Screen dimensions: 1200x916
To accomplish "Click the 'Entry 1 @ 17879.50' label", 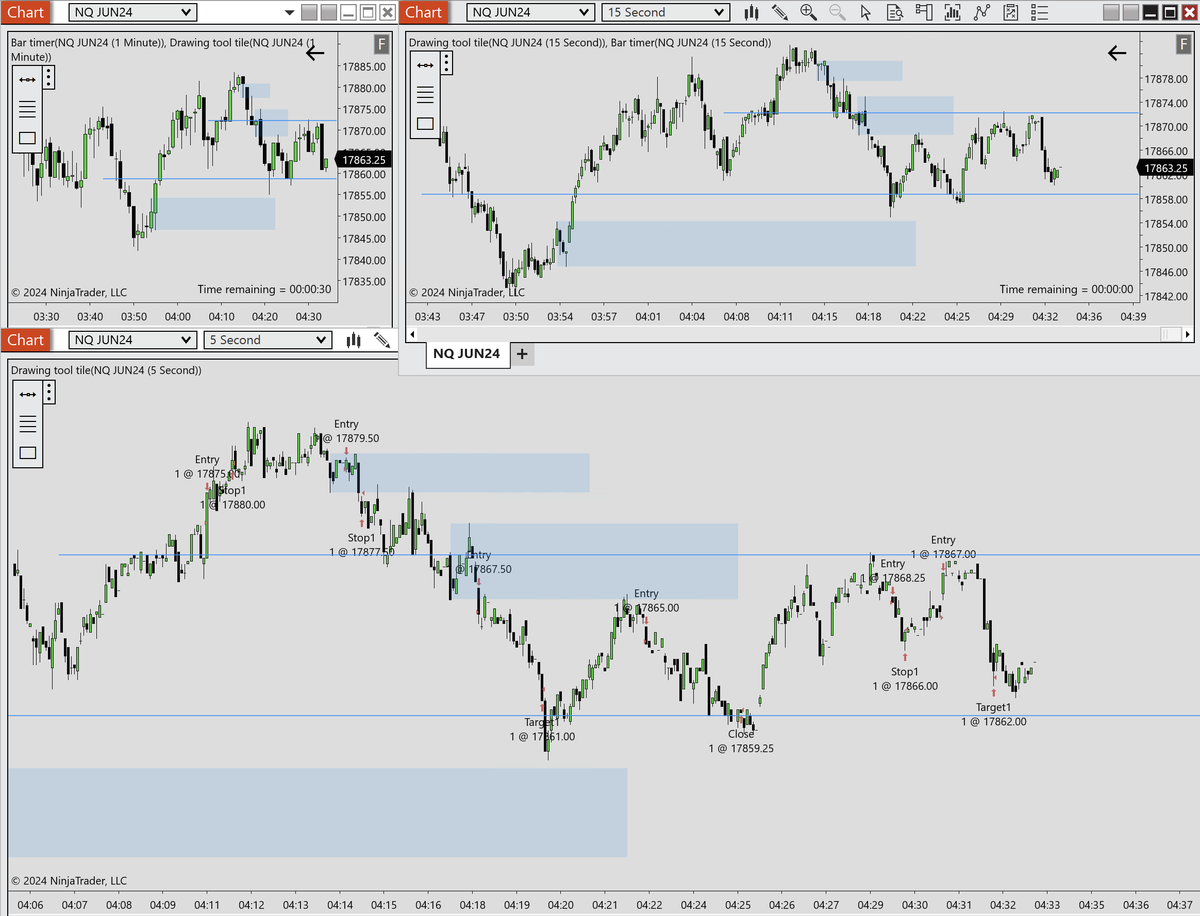I will tap(346, 431).
